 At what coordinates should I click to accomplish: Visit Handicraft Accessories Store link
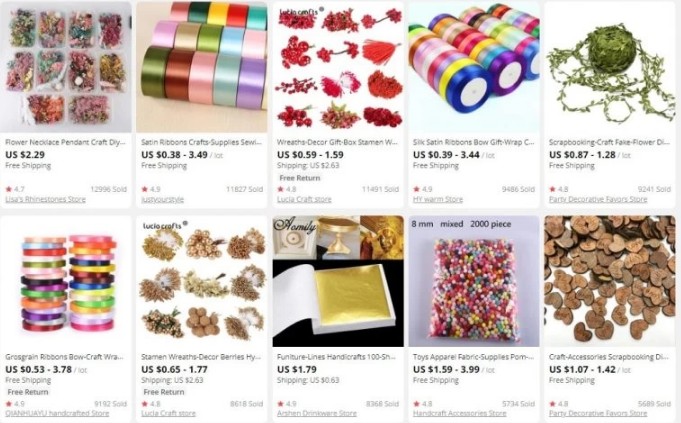tap(460, 413)
